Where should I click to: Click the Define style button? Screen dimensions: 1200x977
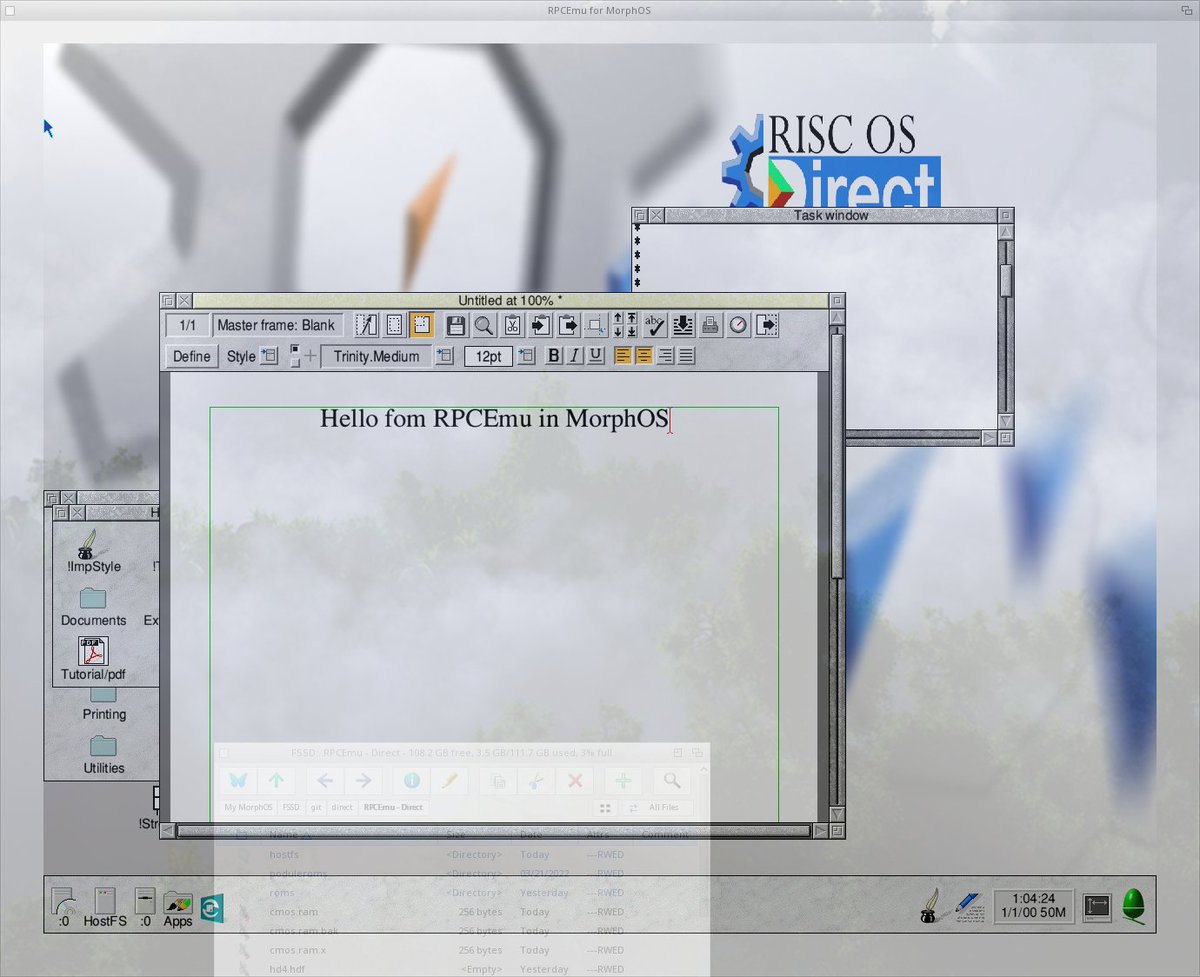192,356
